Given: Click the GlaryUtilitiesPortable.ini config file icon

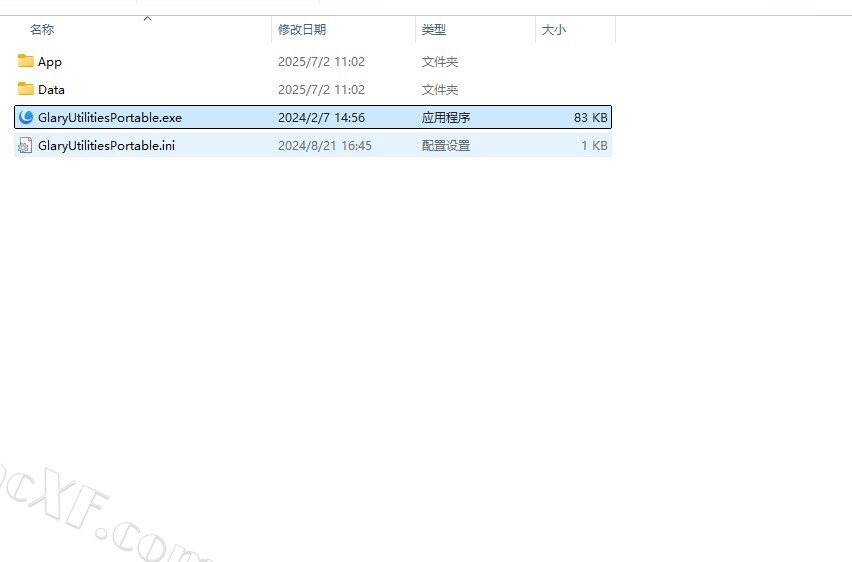Looking at the screenshot, I should (25, 145).
